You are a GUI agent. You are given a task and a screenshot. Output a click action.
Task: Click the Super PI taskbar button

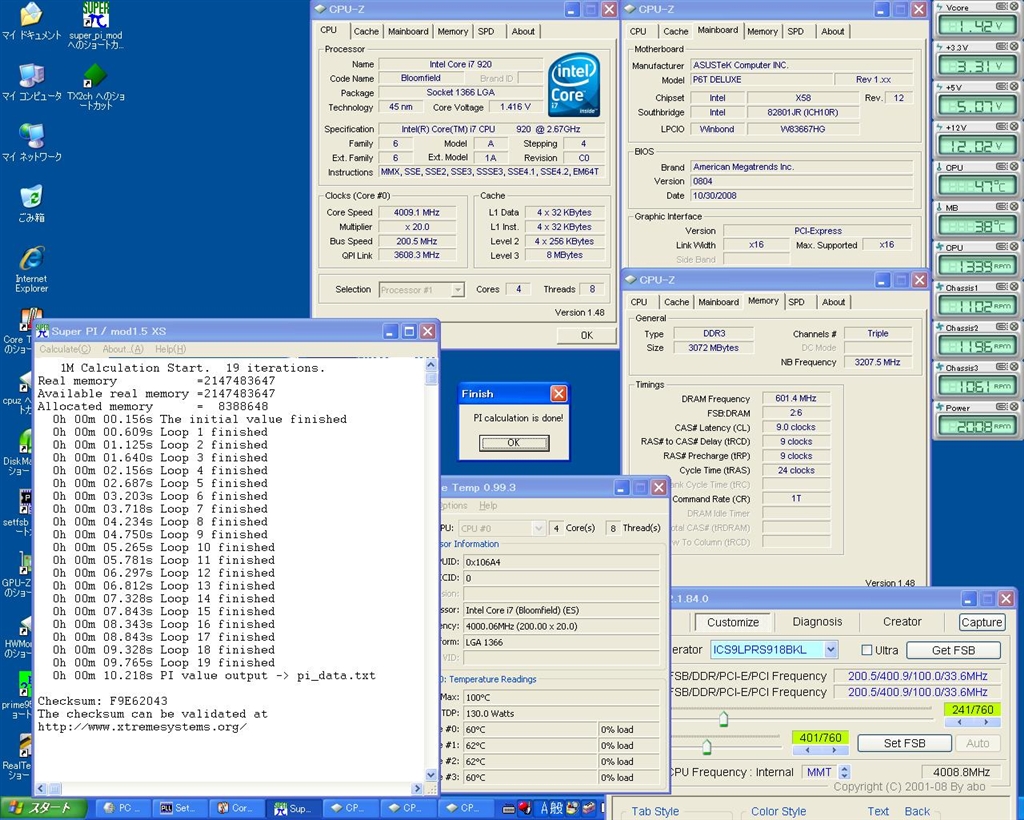click(293, 808)
